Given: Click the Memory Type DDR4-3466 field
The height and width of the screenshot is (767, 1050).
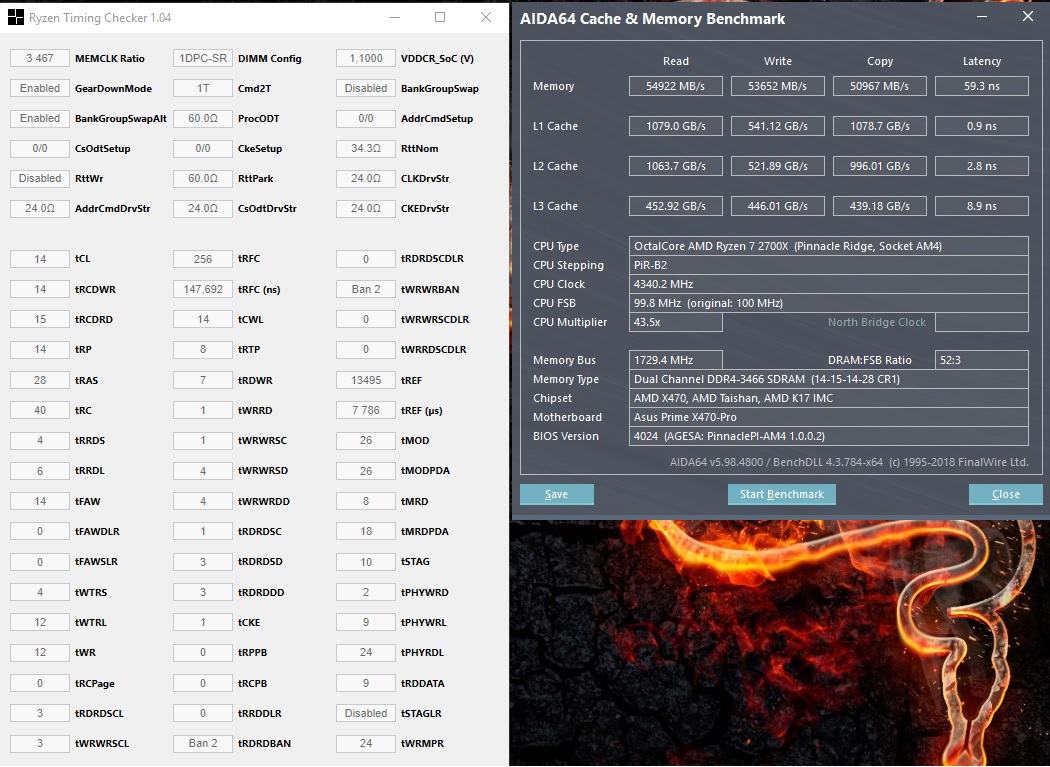Looking at the screenshot, I should pos(828,379).
